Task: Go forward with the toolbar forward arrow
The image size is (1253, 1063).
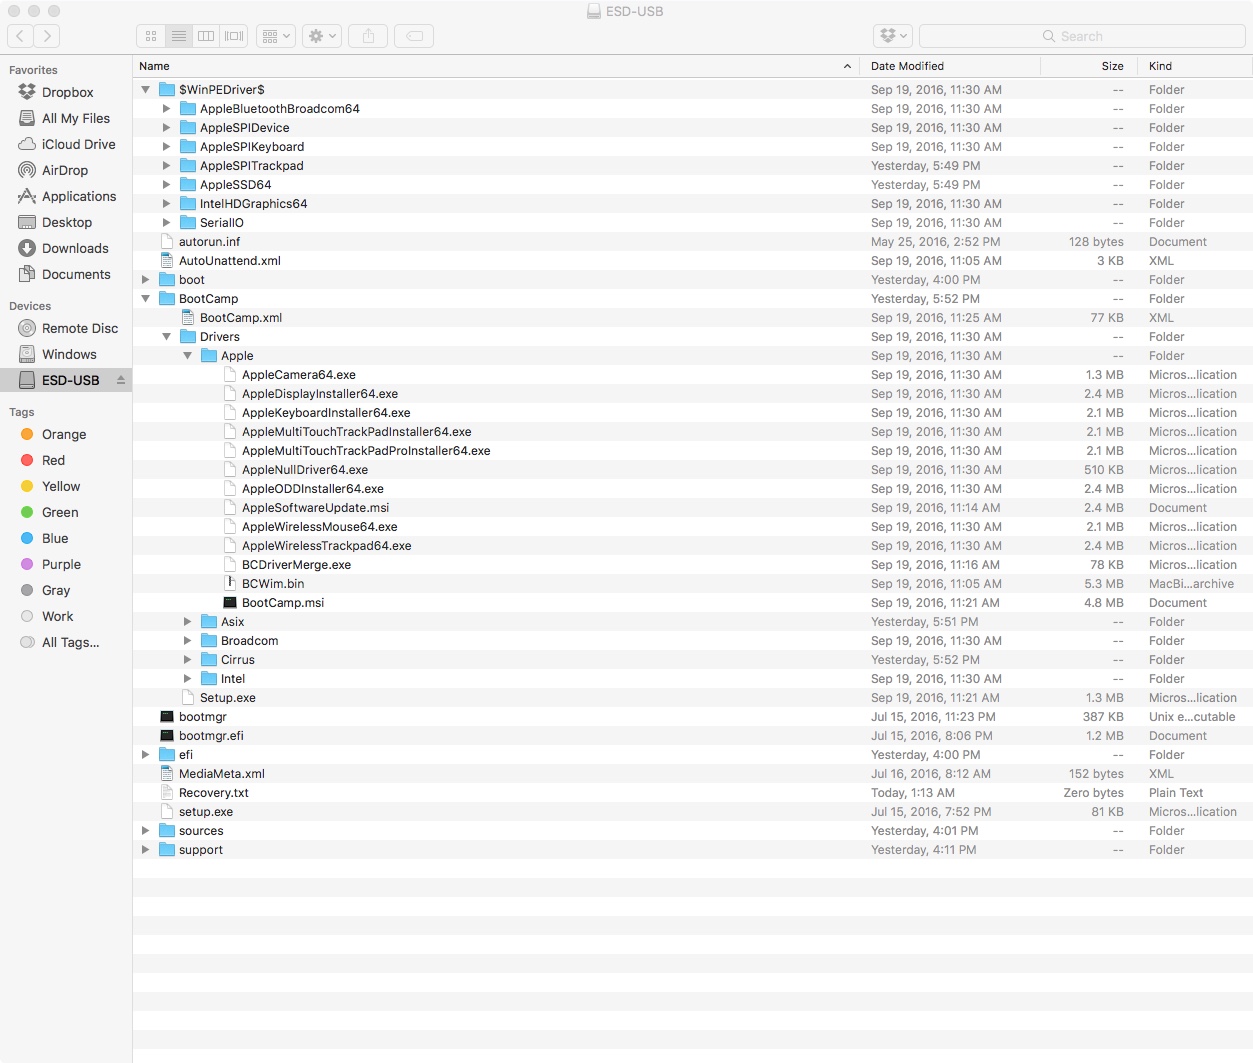Action: point(47,36)
